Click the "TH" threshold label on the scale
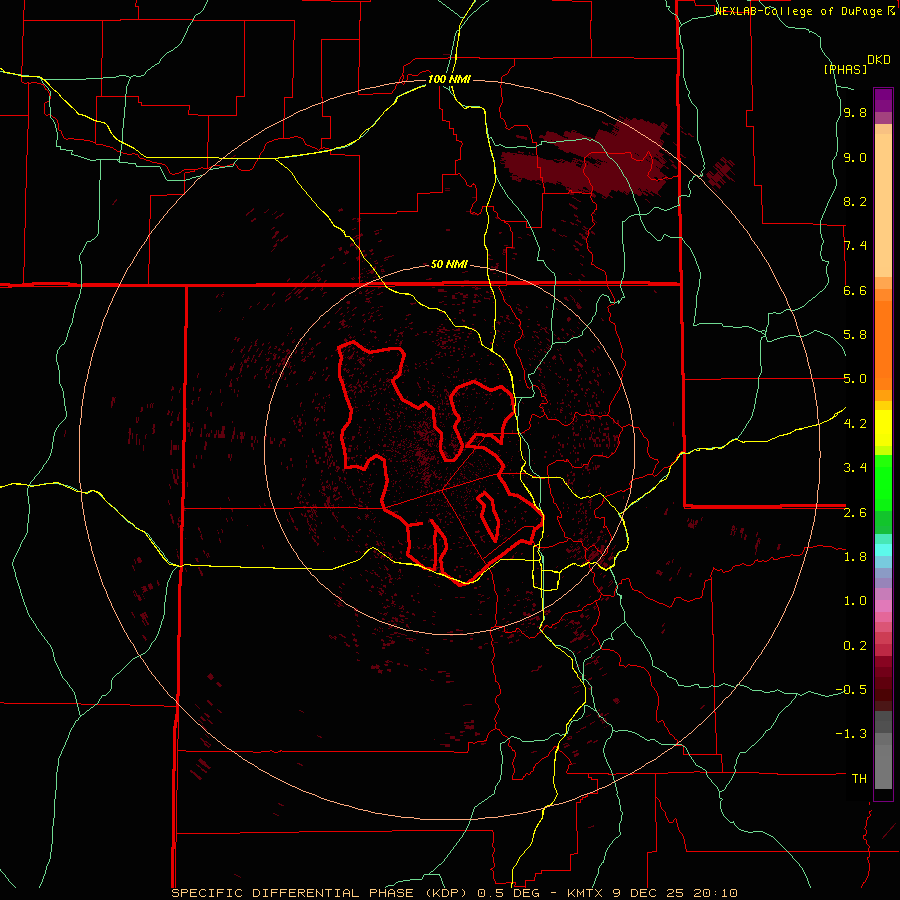The height and width of the screenshot is (900, 900). pyautogui.click(x=859, y=779)
